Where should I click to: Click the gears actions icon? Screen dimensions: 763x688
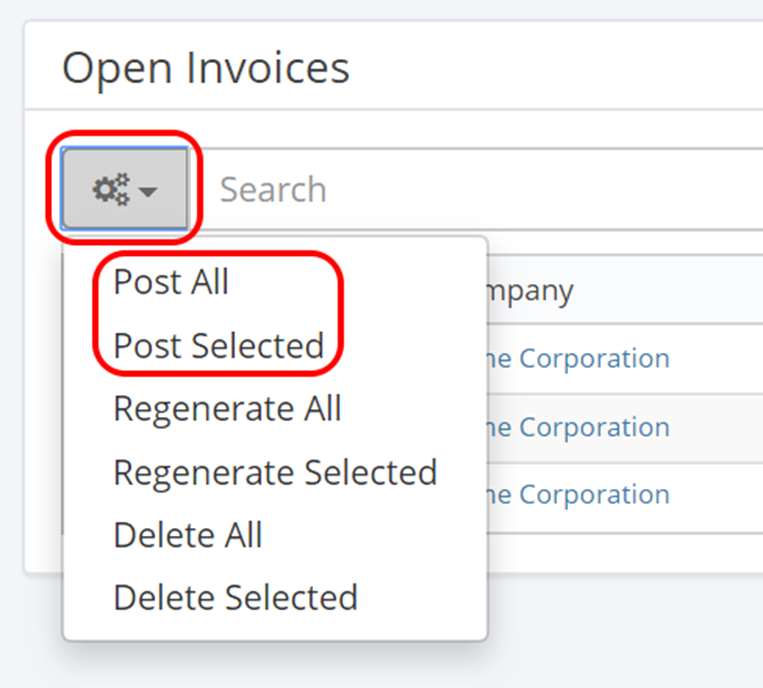(x=111, y=189)
